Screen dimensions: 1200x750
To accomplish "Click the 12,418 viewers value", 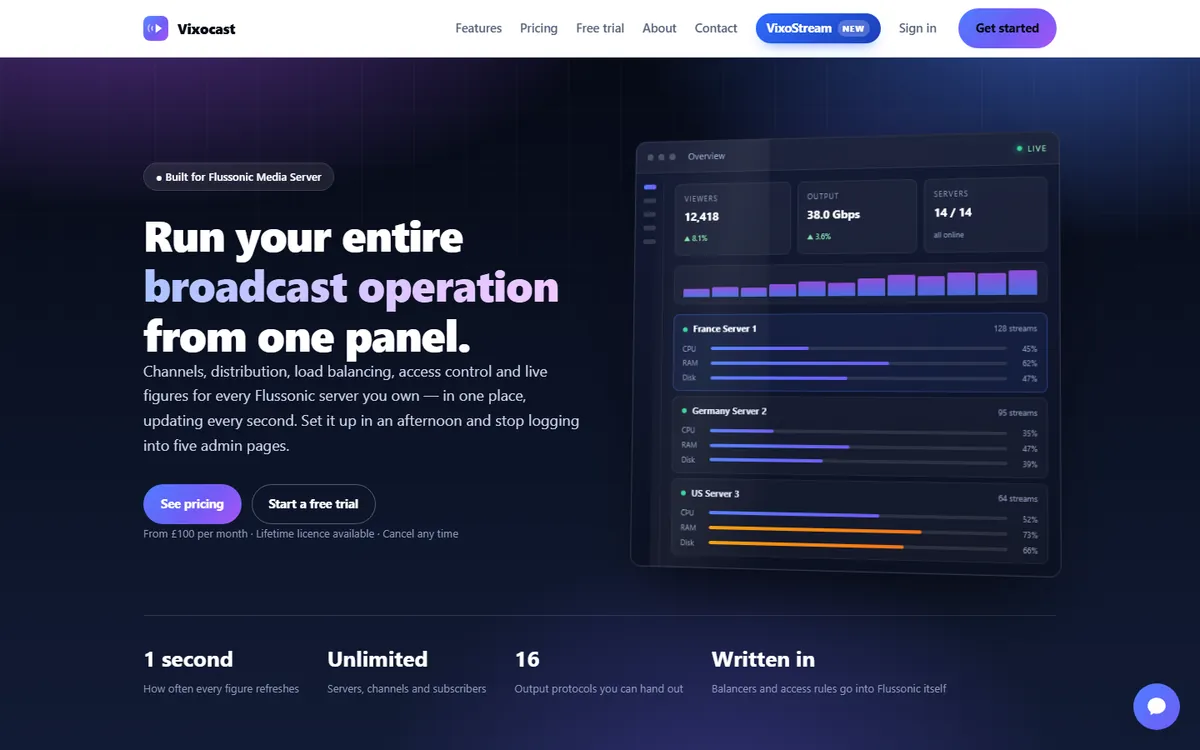I will click(x=702, y=216).
